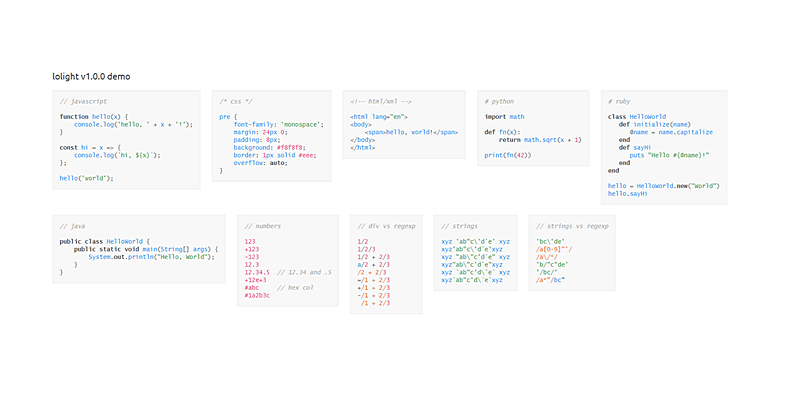The height and width of the screenshot is (400, 800).
Task: Click the "hello.sayHi" line in Ruby block
Action: point(628,193)
